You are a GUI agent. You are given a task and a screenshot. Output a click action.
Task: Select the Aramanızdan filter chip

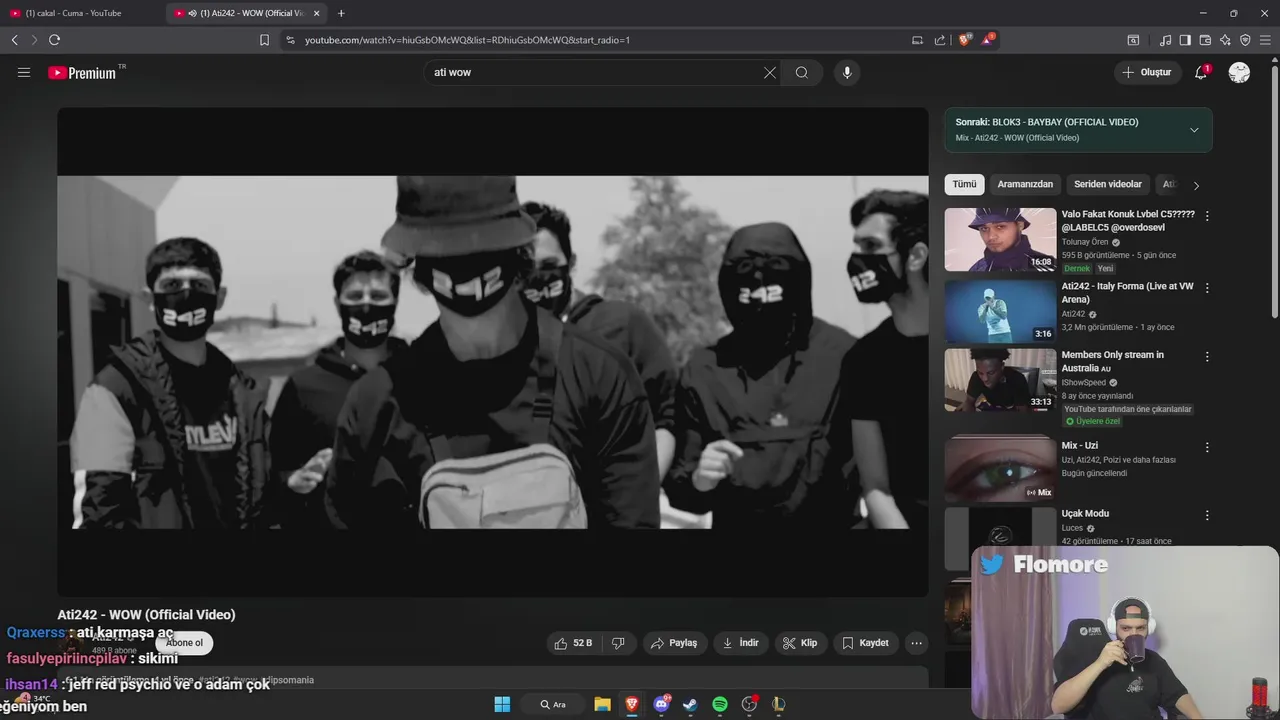(x=1025, y=184)
